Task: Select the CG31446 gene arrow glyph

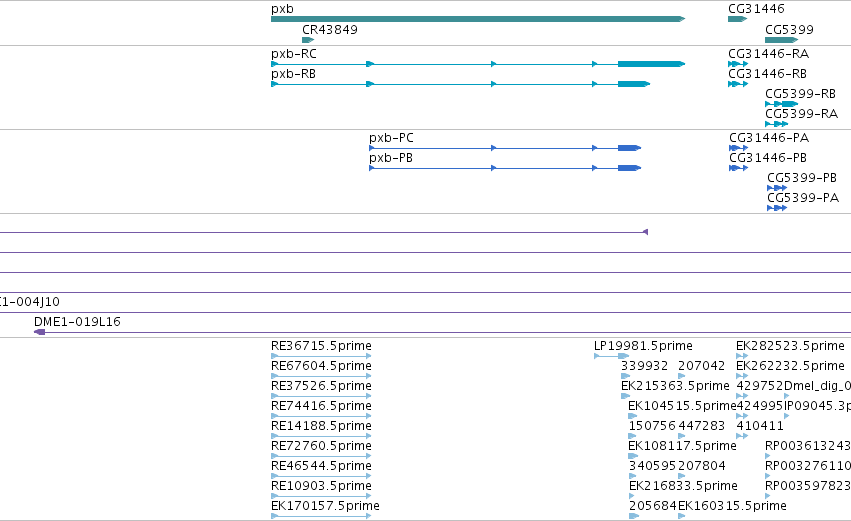Action: click(738, 19)
